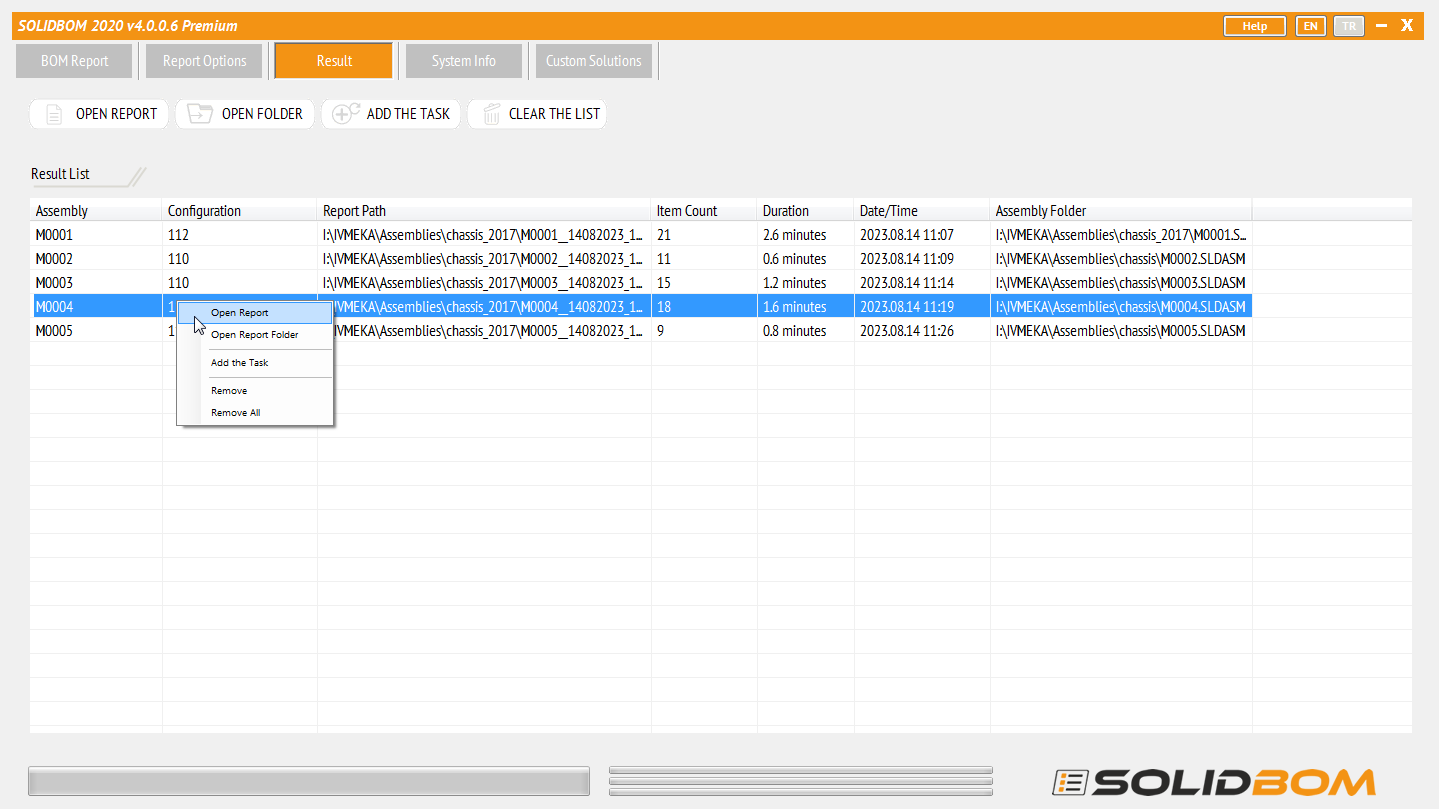
Task: Click date 2023.08.14 11:26 cell
Action: [922, 331]
